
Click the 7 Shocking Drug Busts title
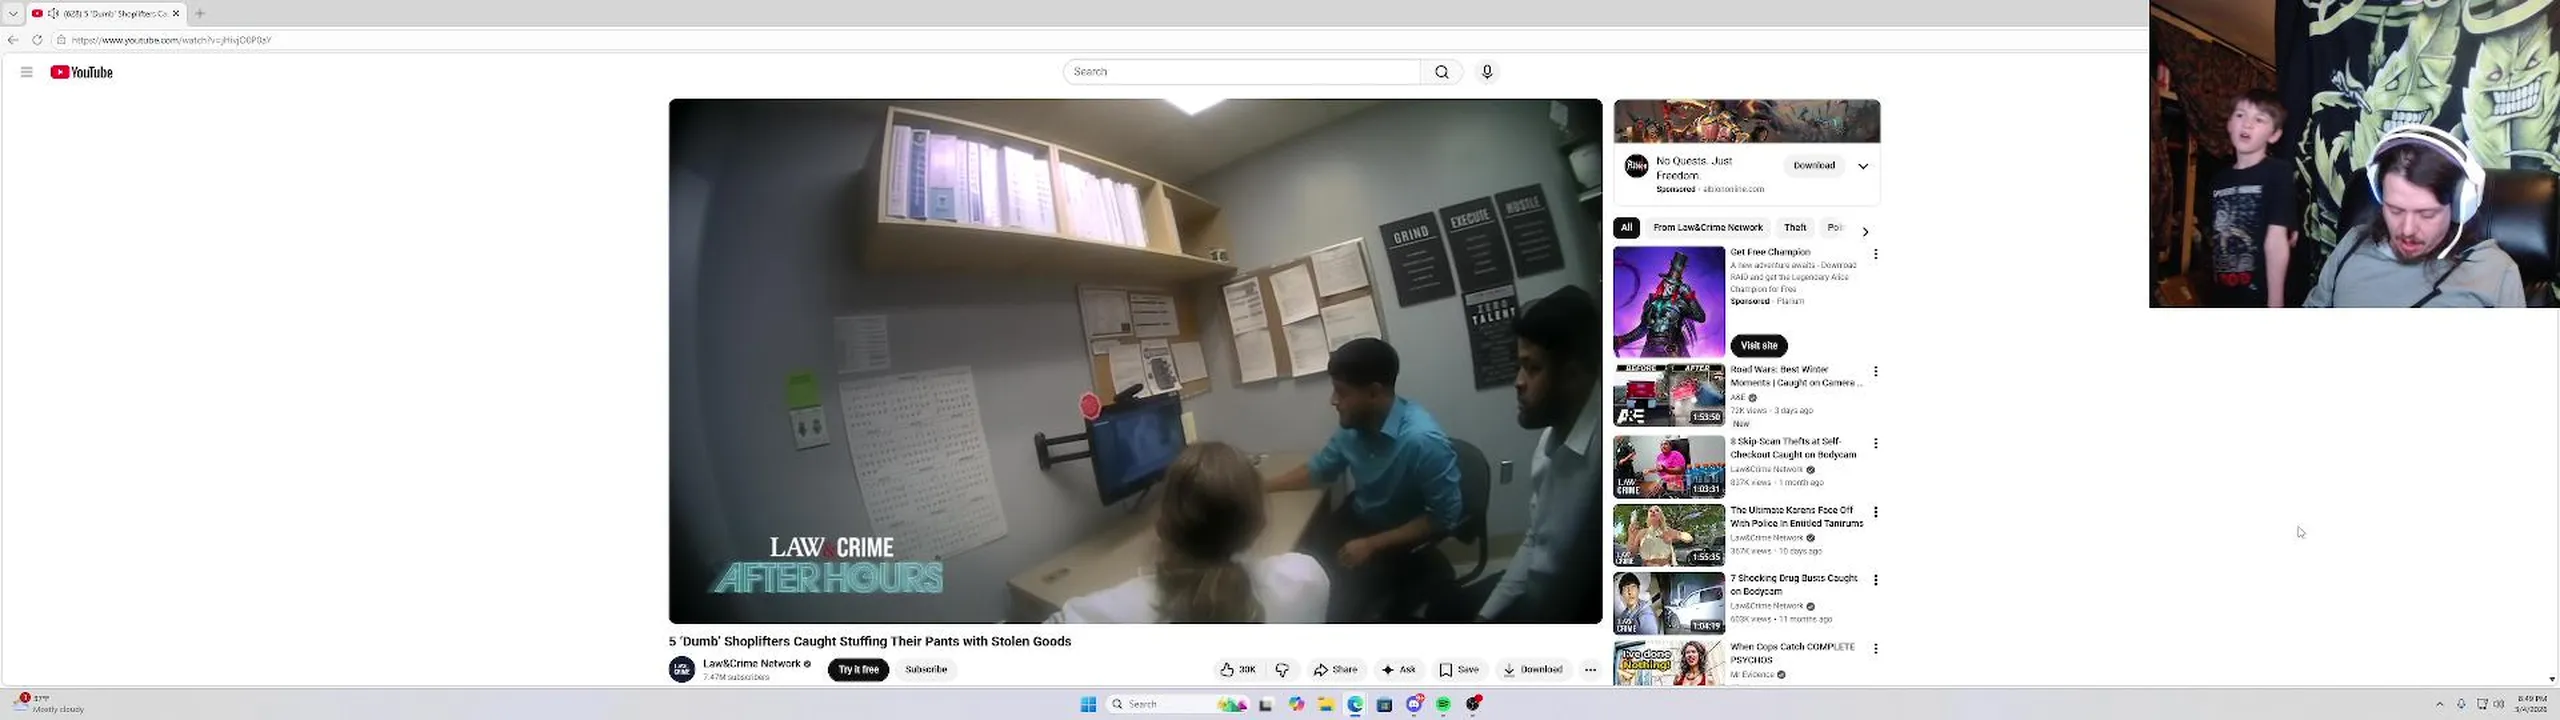1794,585
